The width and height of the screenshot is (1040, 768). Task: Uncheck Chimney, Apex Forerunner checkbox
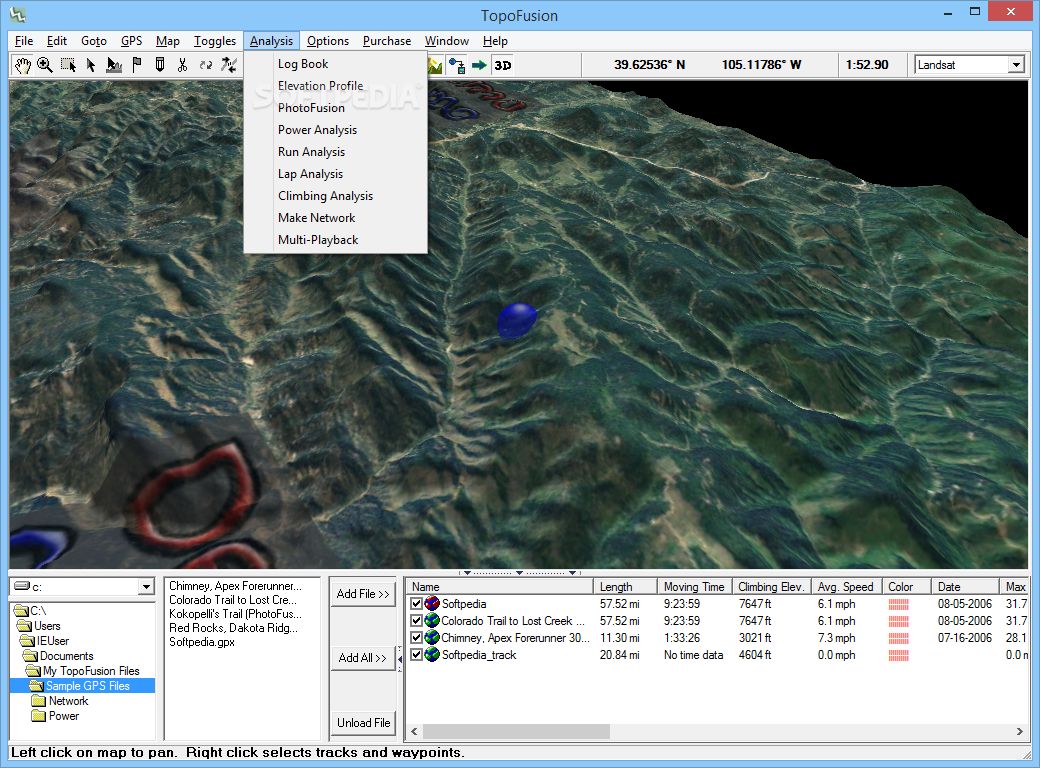pos(417,637)
